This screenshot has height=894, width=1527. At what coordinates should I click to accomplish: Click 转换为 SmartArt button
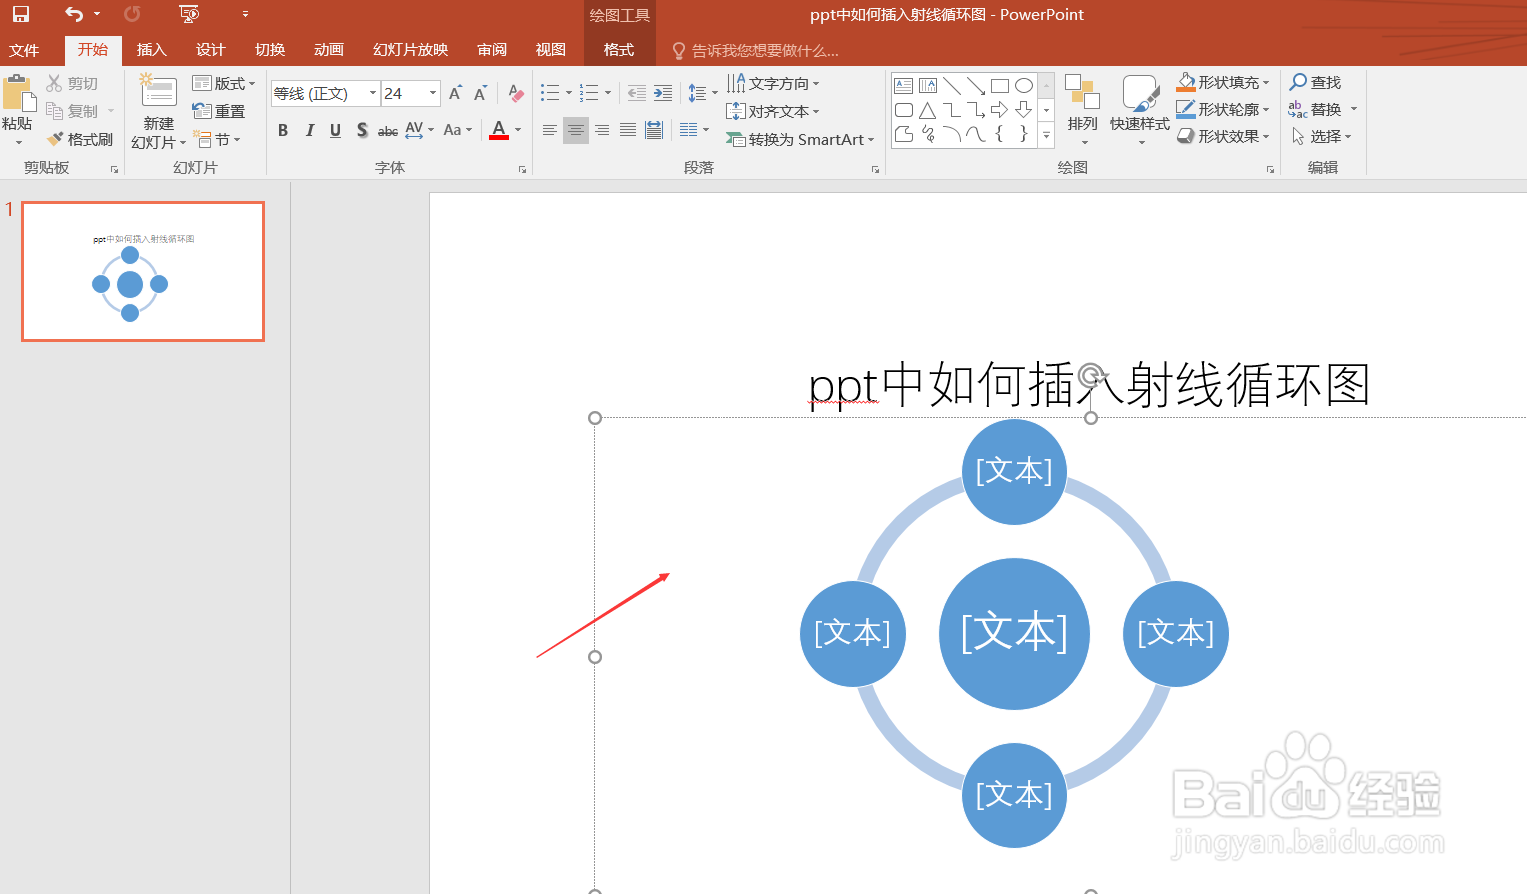(x=800, y=139)
